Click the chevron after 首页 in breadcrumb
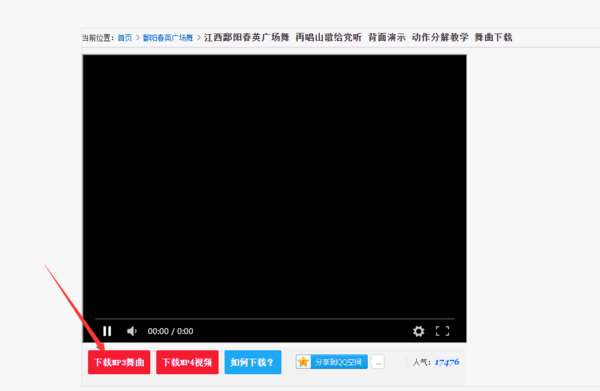The height and width of the screenshot is (391, 600). click(137, 38)
